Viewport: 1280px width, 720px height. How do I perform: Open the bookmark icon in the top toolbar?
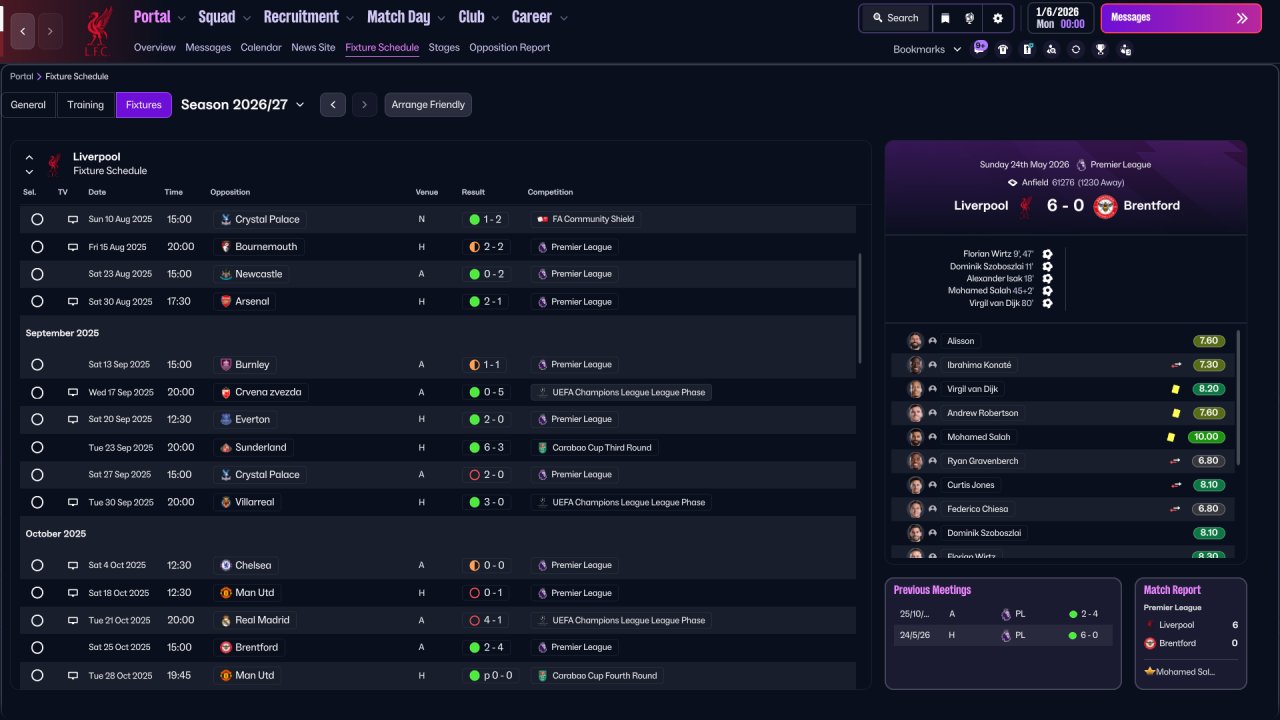pos(946,18)
